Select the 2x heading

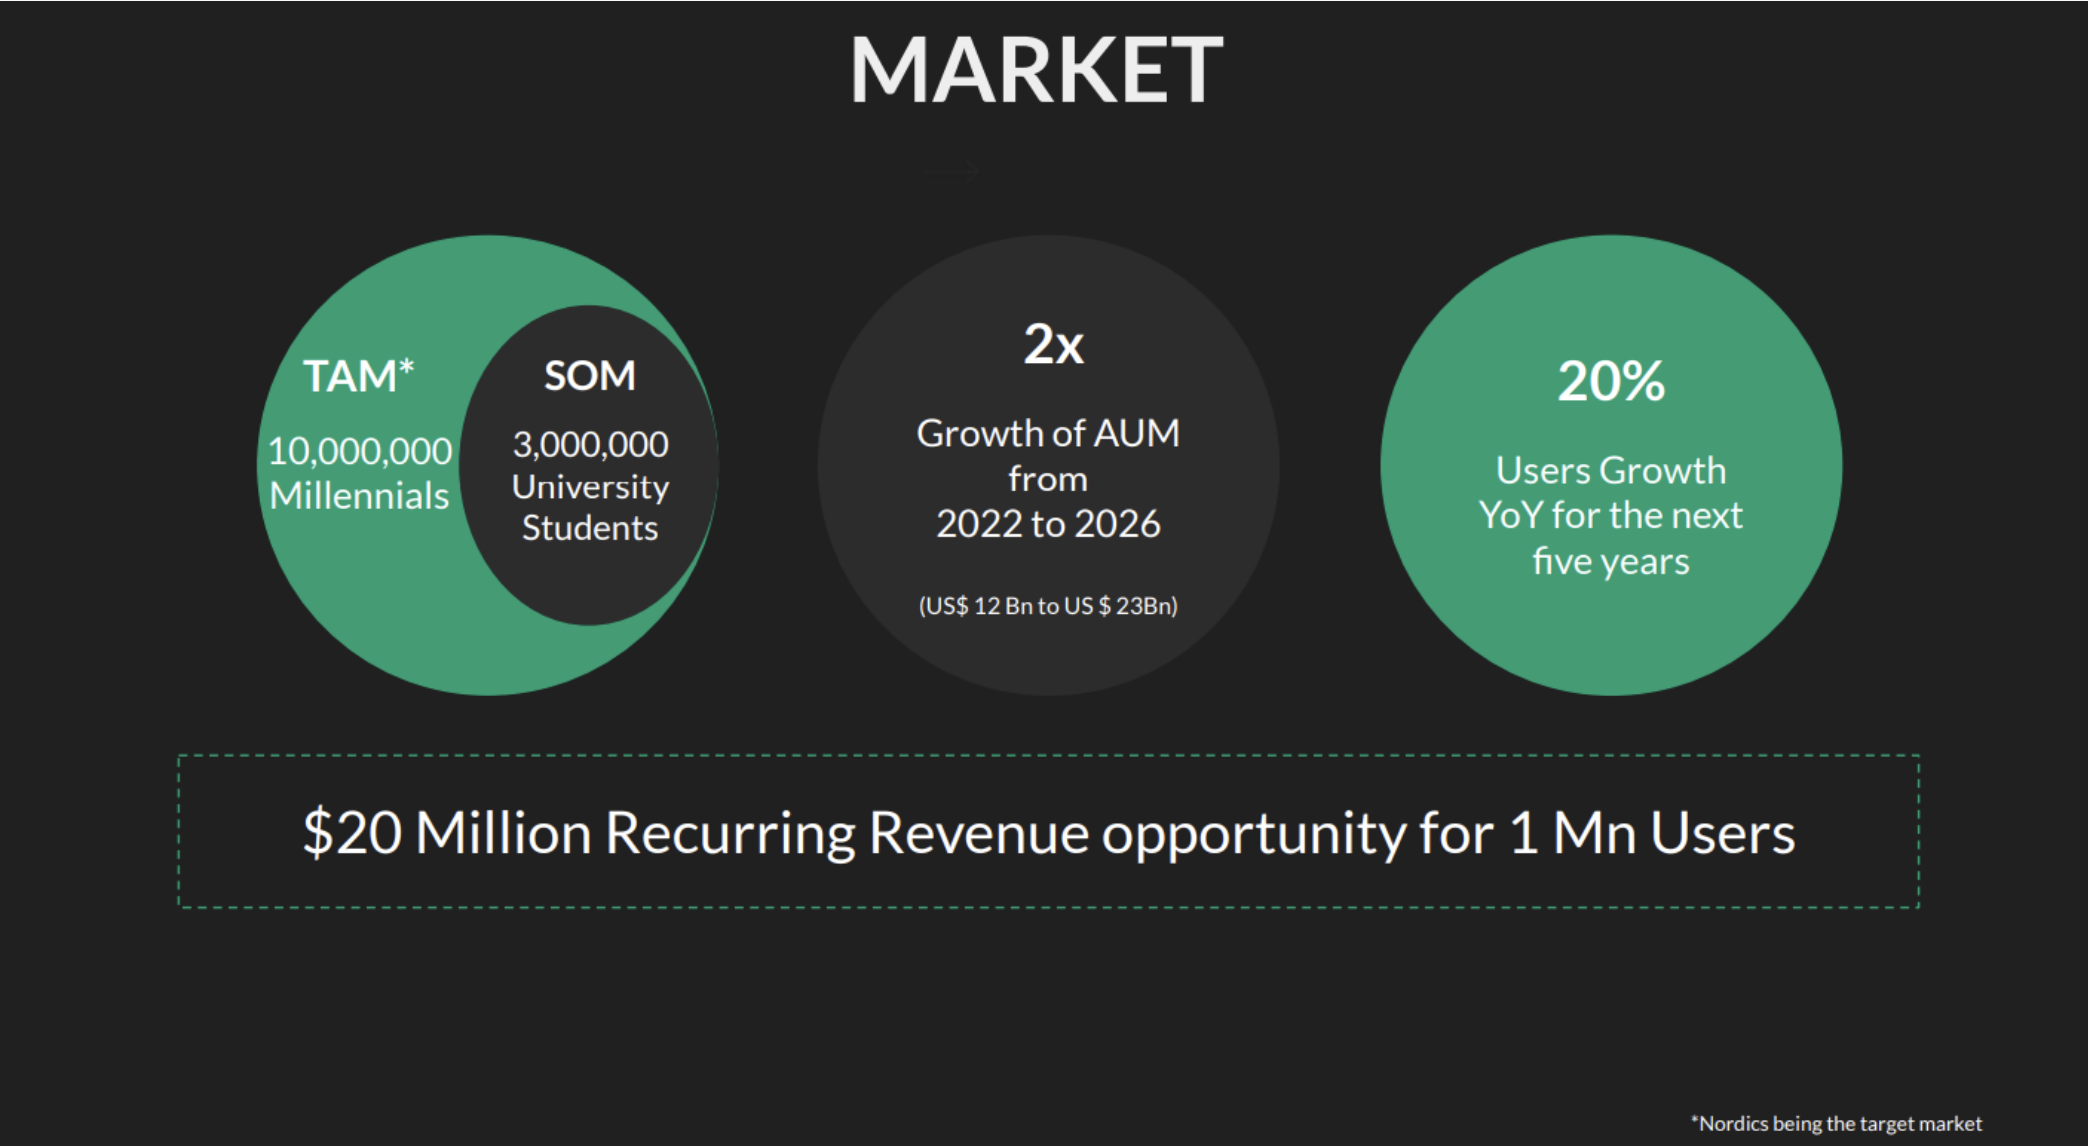tap(1053, 344)
